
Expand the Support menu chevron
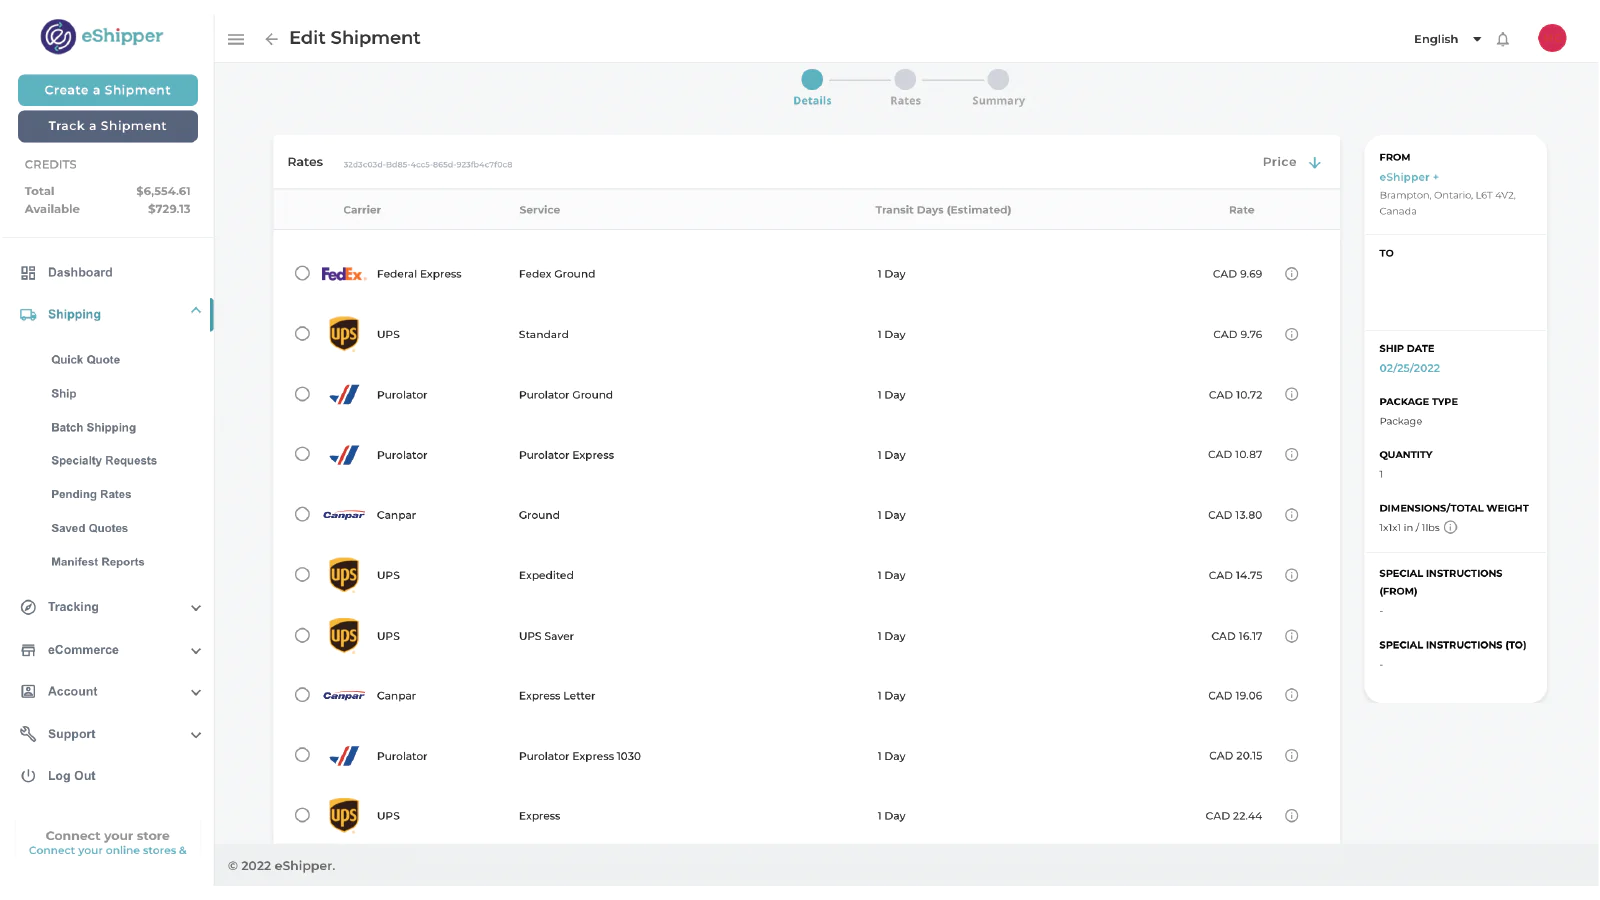coord(196,735)
